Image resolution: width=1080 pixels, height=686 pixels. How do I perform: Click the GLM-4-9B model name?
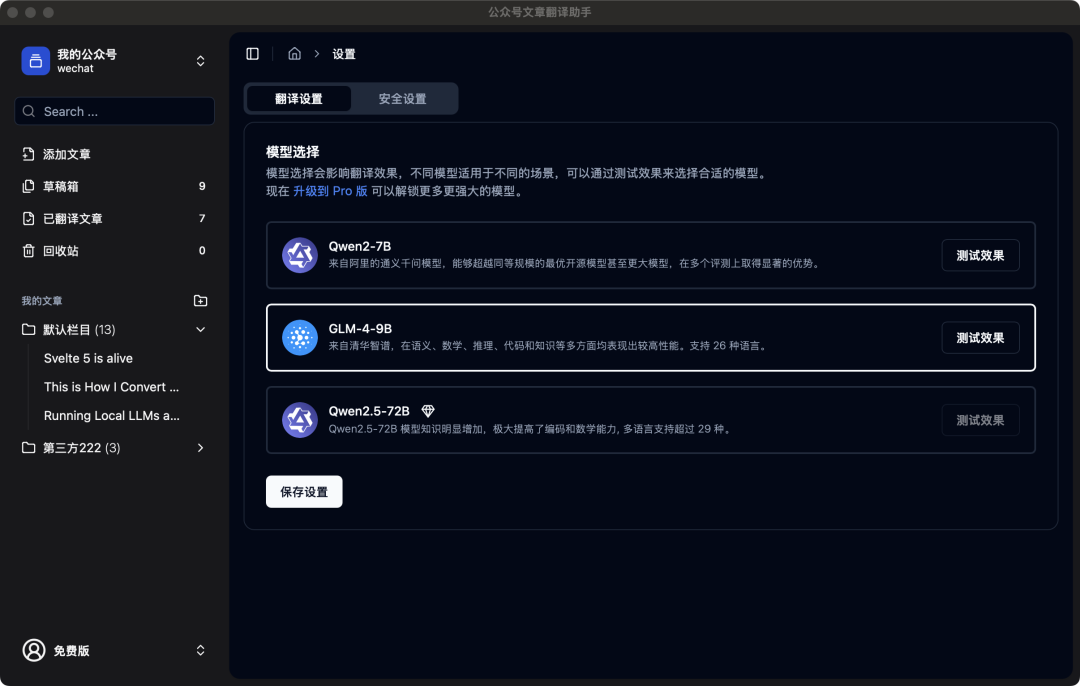coord(360,329)
